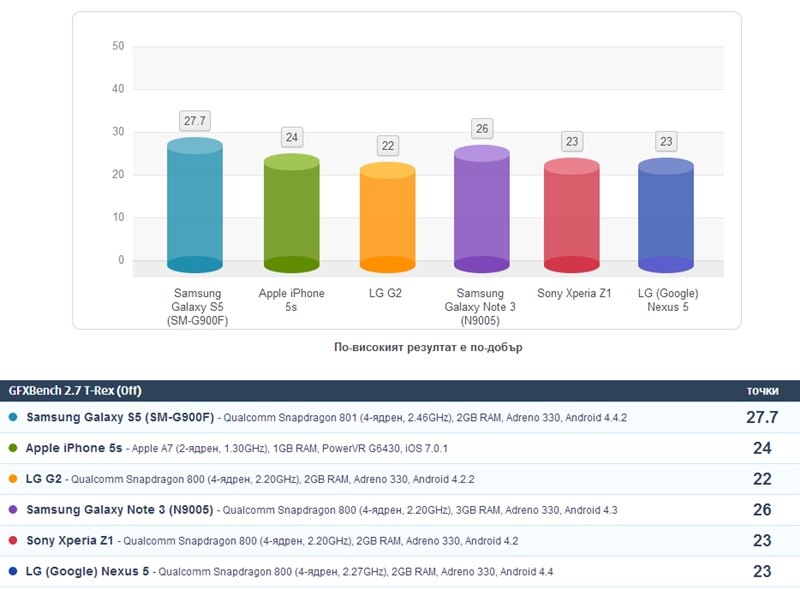The image size is (800, 589).
Task: Select the purple Galaxy Note 3 bar
Action: click(482, 209)
